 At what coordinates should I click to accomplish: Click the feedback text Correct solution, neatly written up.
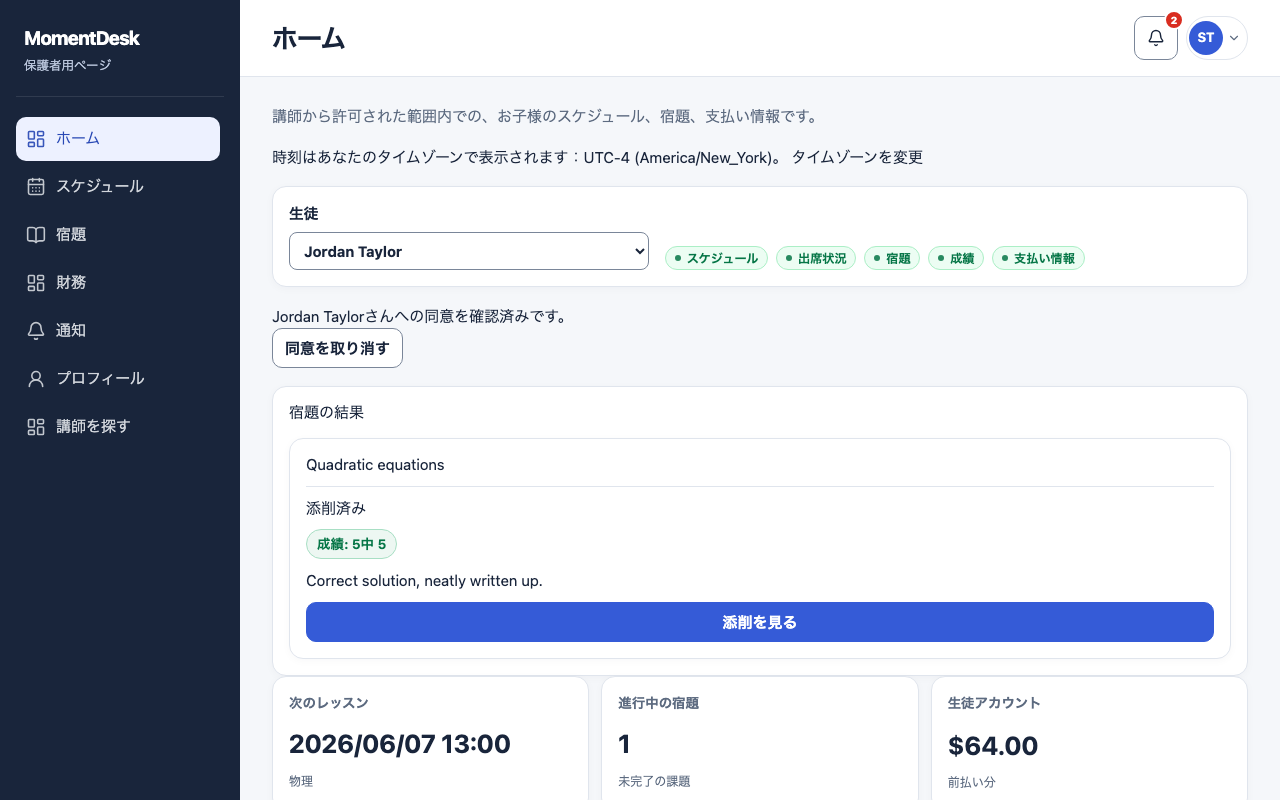click(x=424, y=581)
